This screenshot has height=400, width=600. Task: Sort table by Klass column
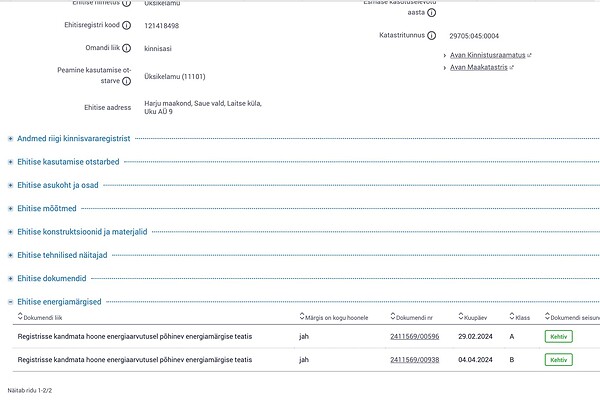(520, 317)
